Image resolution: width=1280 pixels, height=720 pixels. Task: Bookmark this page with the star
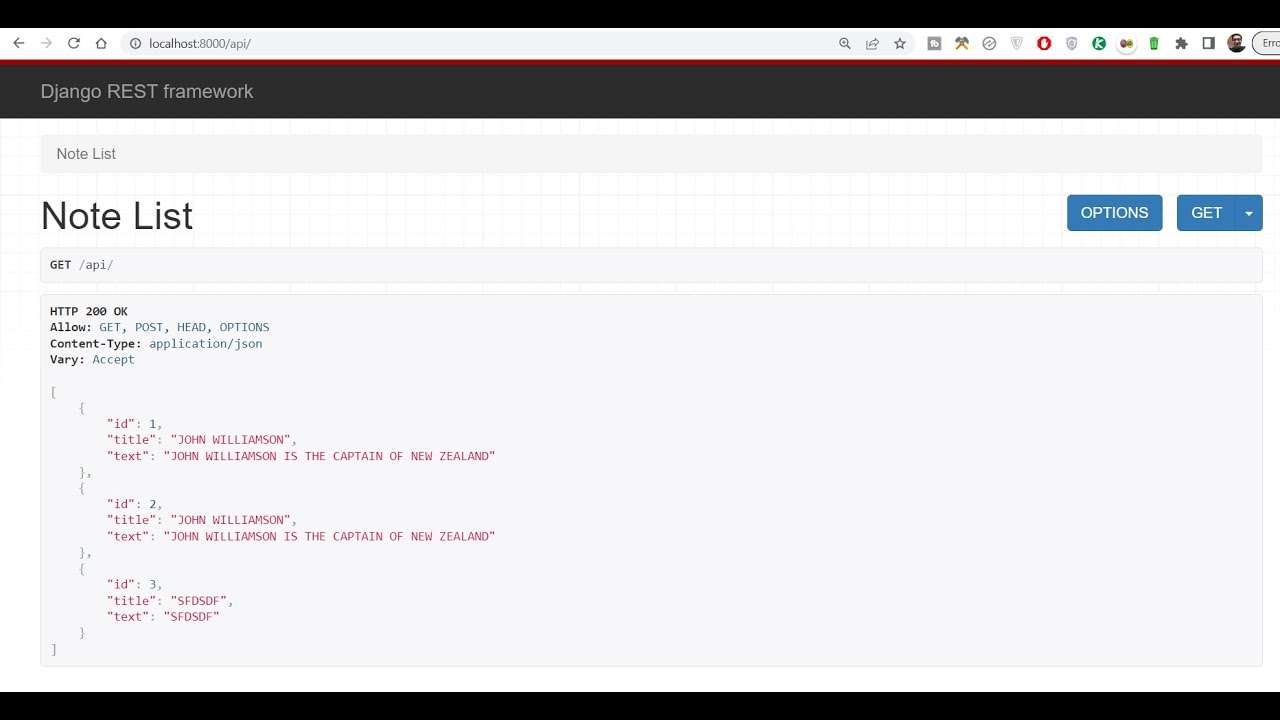[x=900, y=43]
